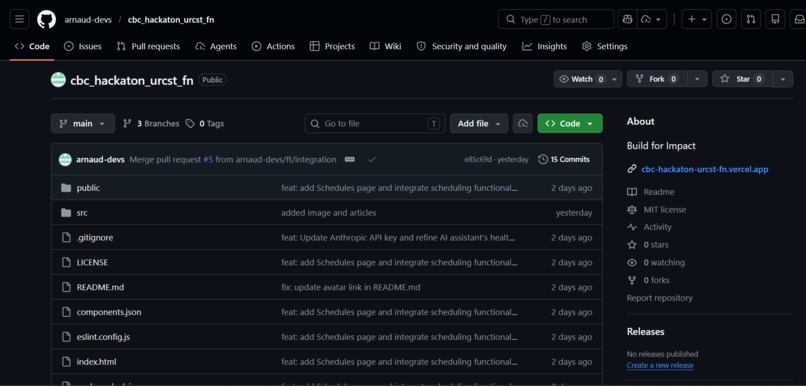Open the Create new plus menu

697,20
